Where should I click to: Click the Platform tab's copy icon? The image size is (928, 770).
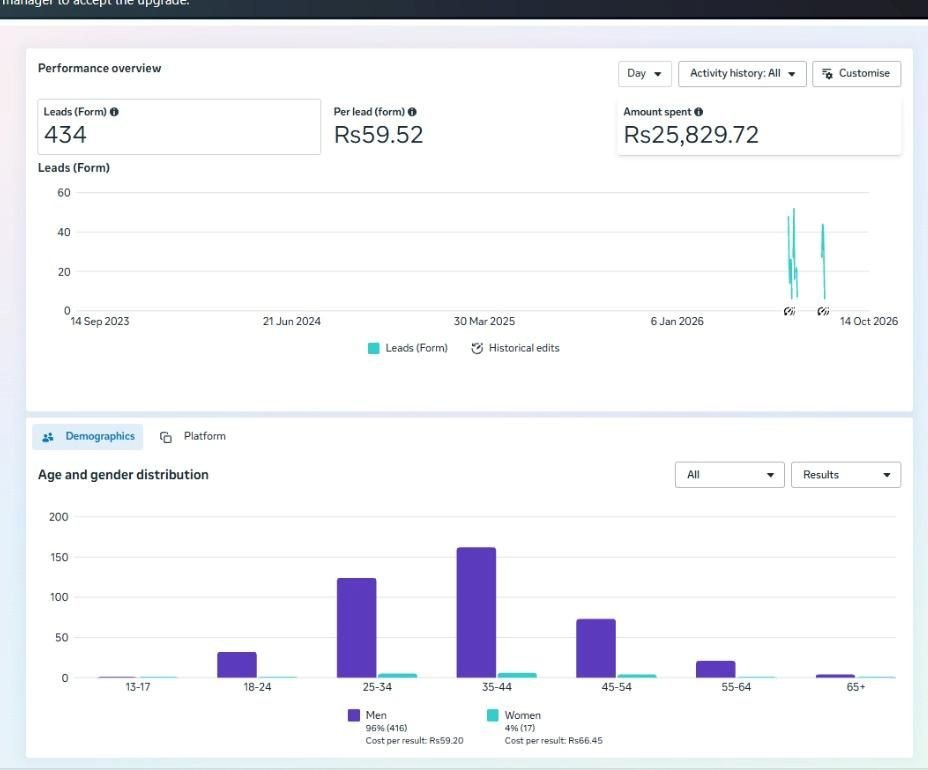(x=166, y=437)
